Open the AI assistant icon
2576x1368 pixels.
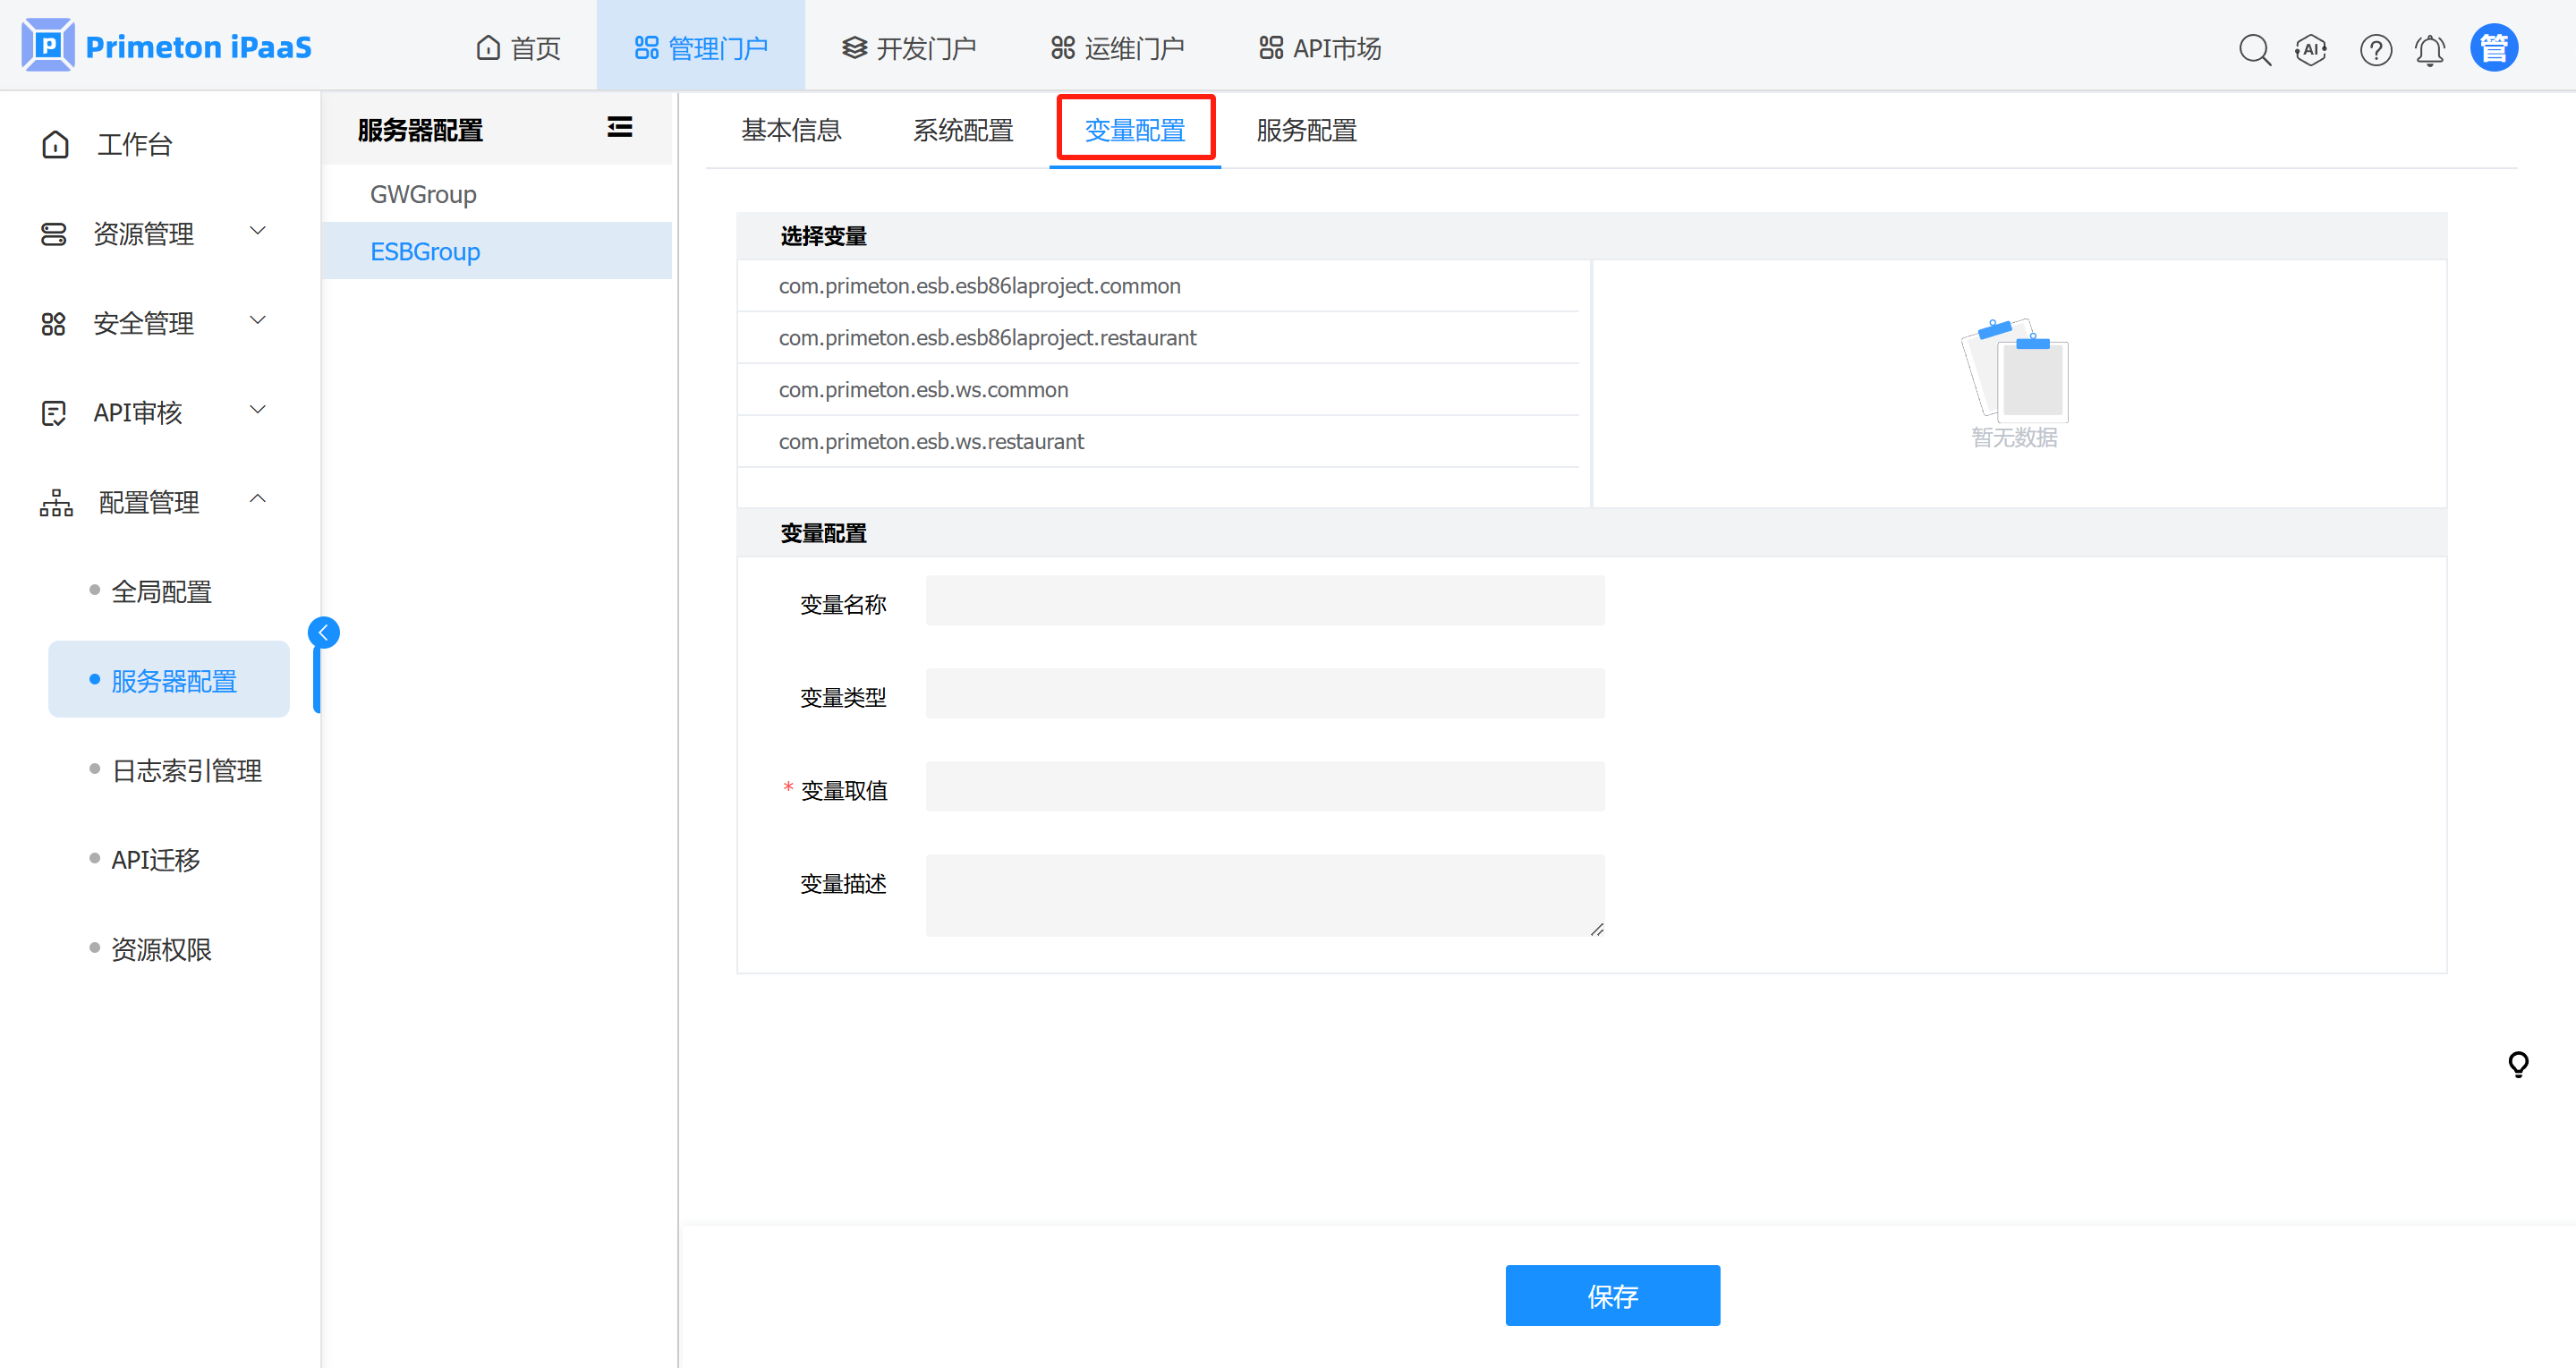[x=2311, y=49]
